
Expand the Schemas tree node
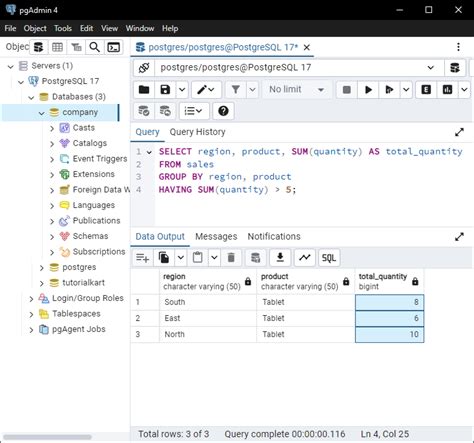coord(52,237)
